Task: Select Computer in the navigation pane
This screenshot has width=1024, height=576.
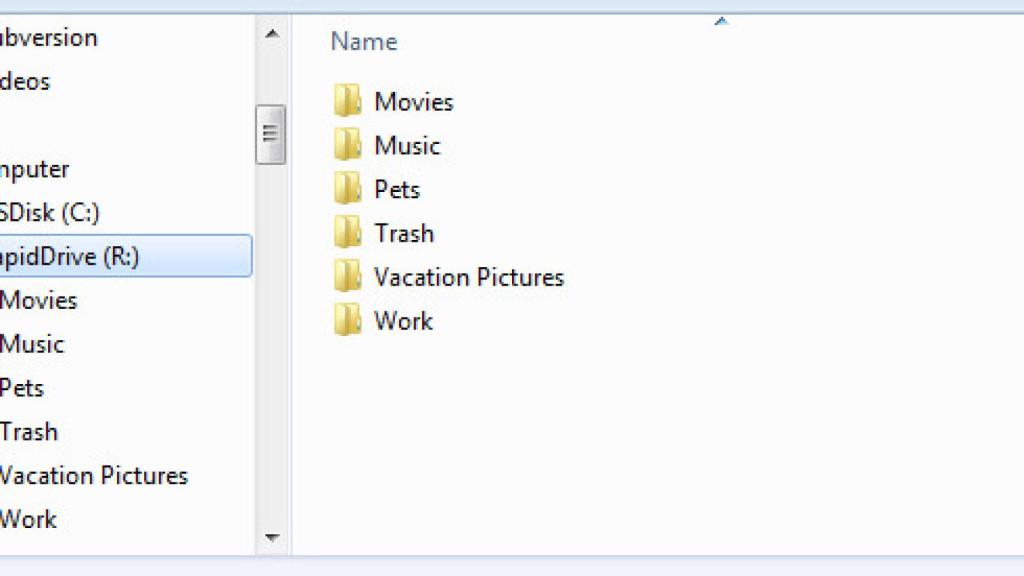Action: (34, 168)
